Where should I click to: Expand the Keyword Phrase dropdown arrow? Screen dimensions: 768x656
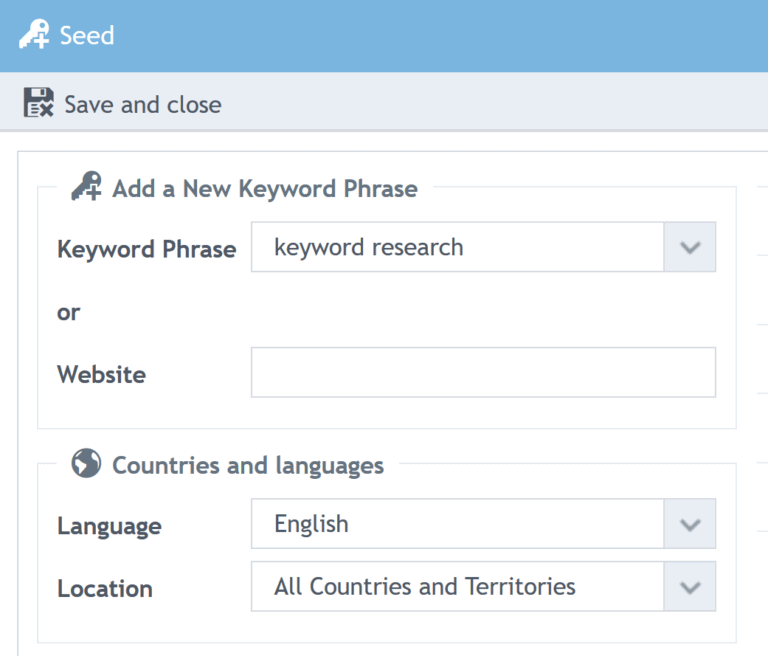(690, 247)
